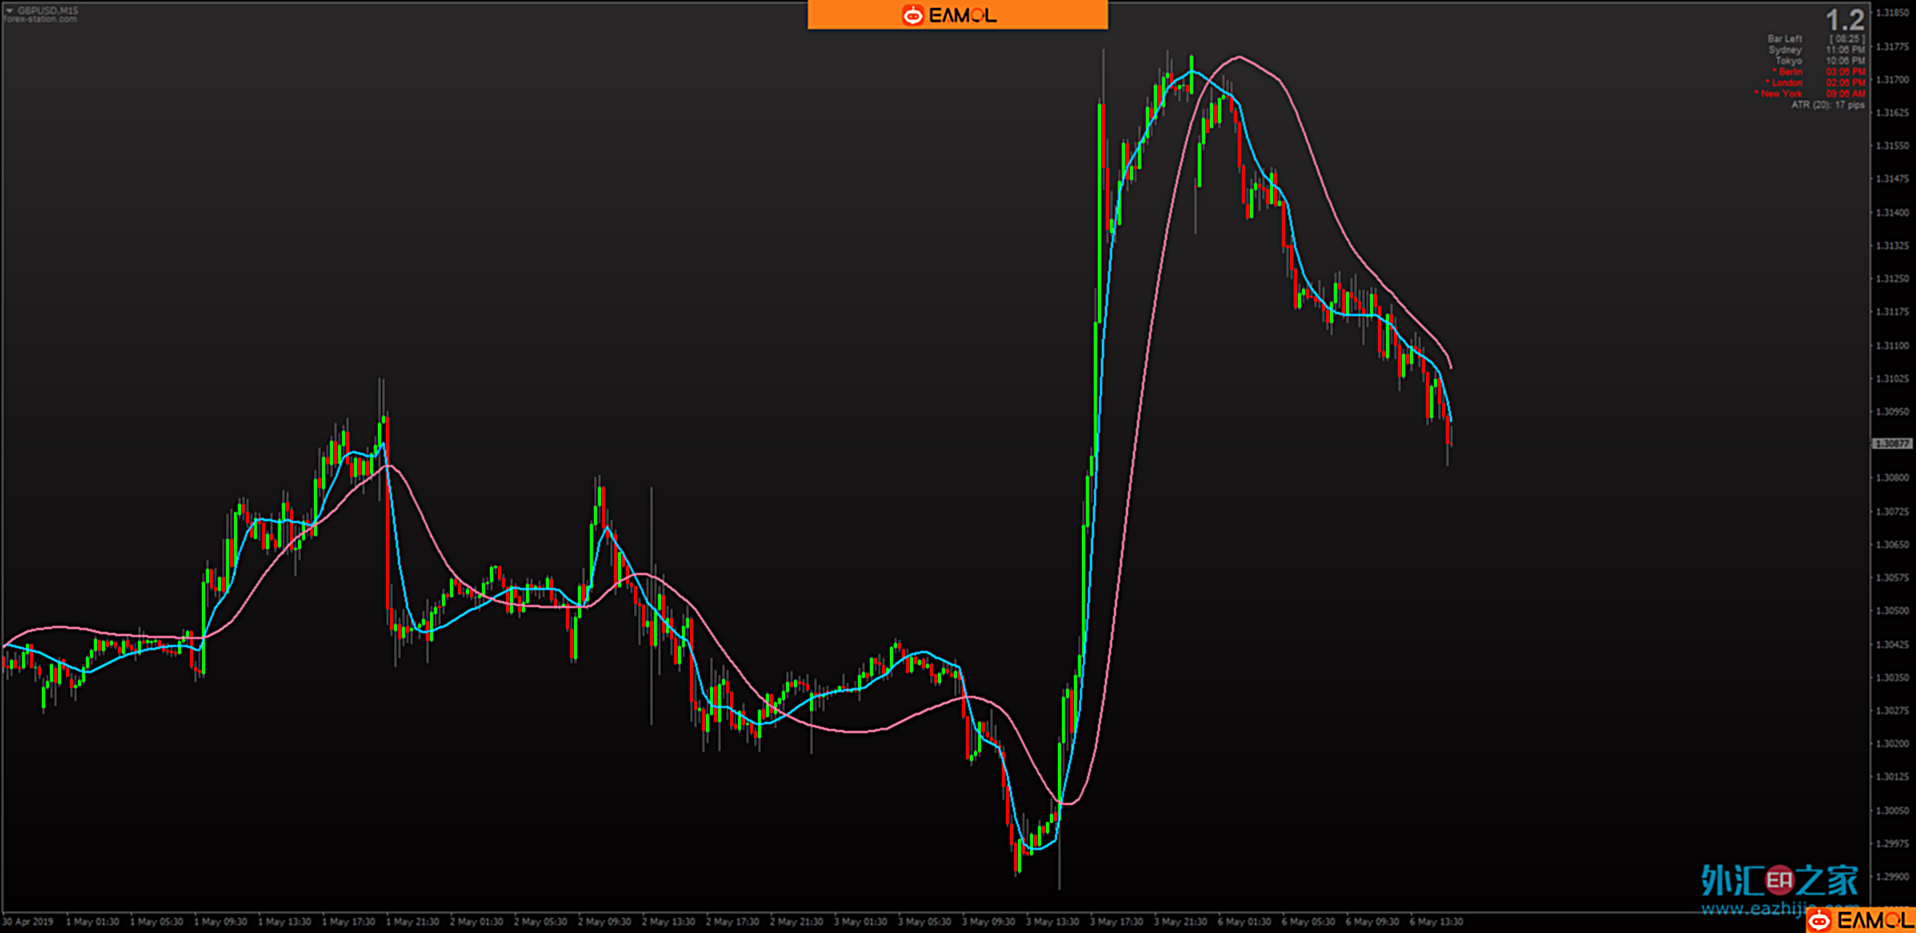The height and width of the screenshot is (933, 1916).
Task: Click the EAMOL robot icon in top banner
Action: pyautogui.click(x=912, y=15)
